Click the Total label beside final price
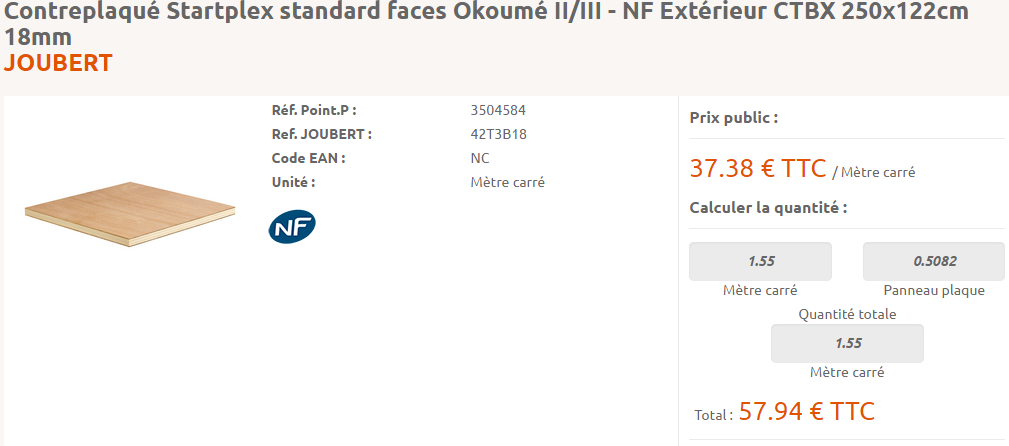 (713, 414)
